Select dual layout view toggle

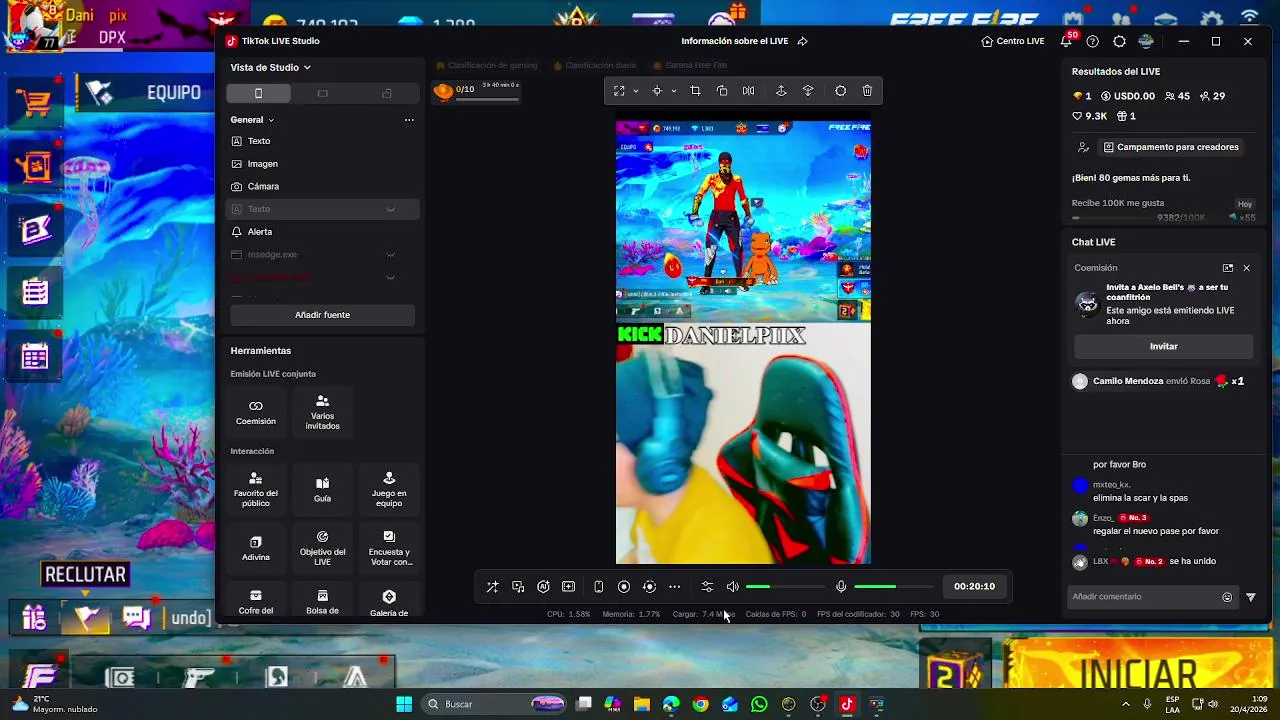click(x=387, y=93)
